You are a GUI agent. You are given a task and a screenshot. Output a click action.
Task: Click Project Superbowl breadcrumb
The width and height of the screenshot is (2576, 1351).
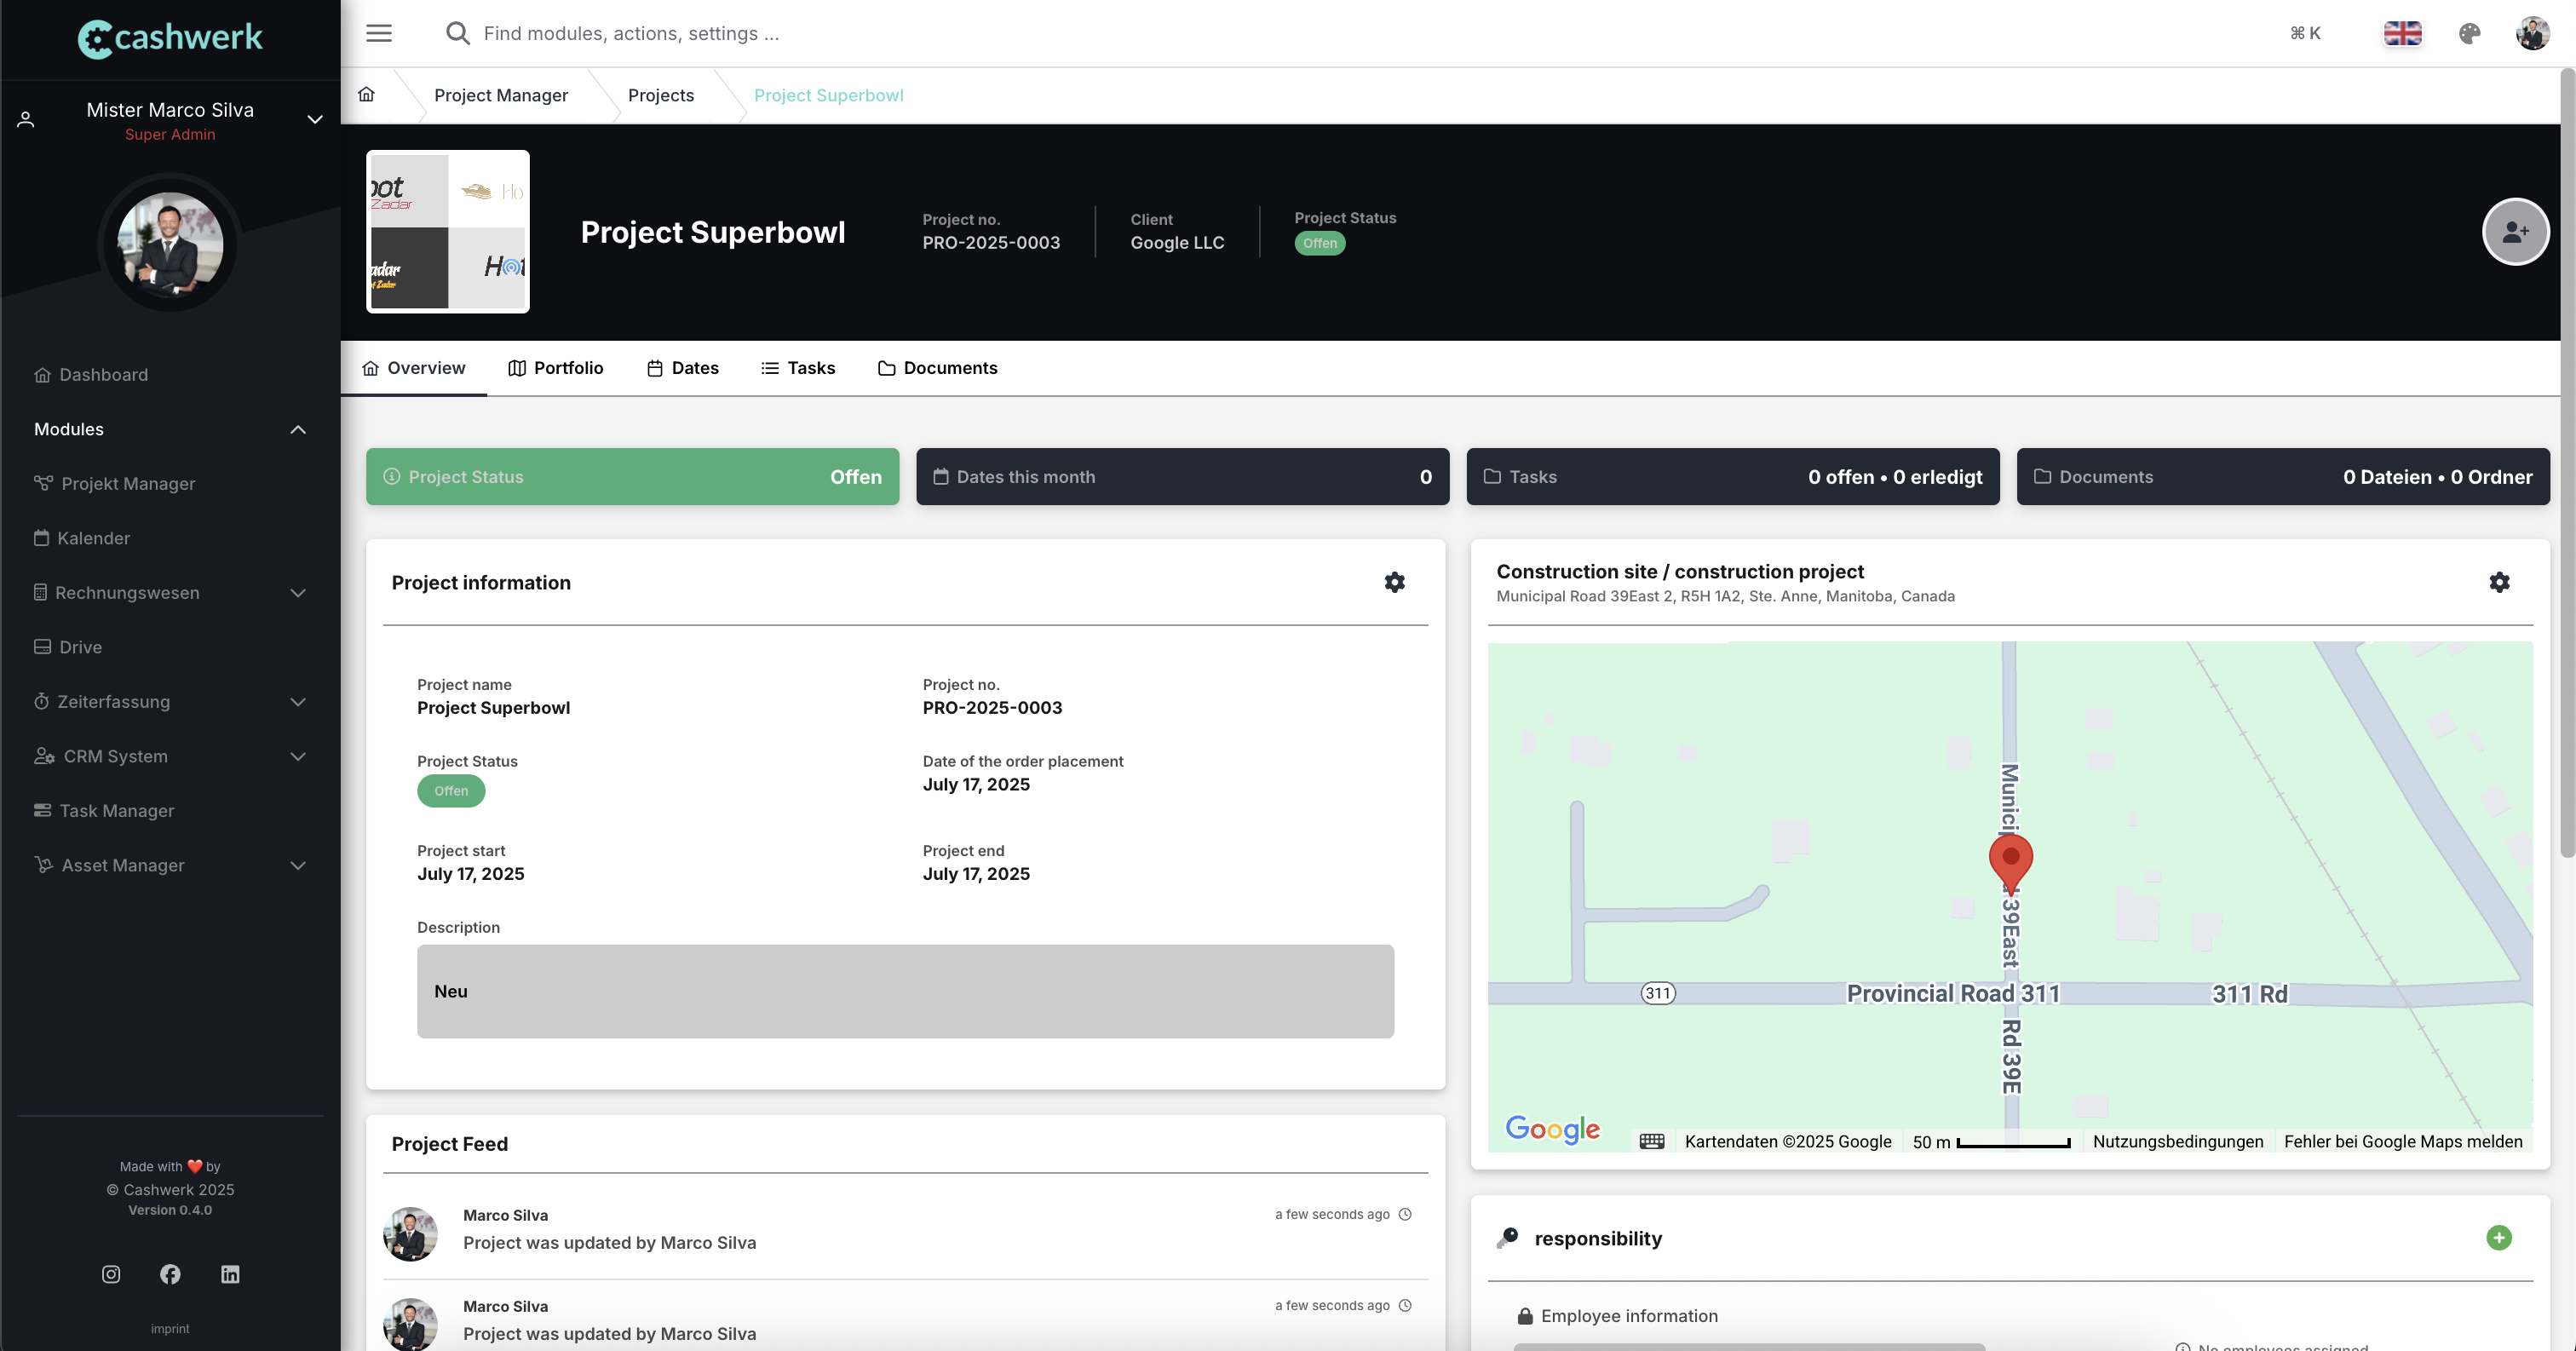point(829,95)
